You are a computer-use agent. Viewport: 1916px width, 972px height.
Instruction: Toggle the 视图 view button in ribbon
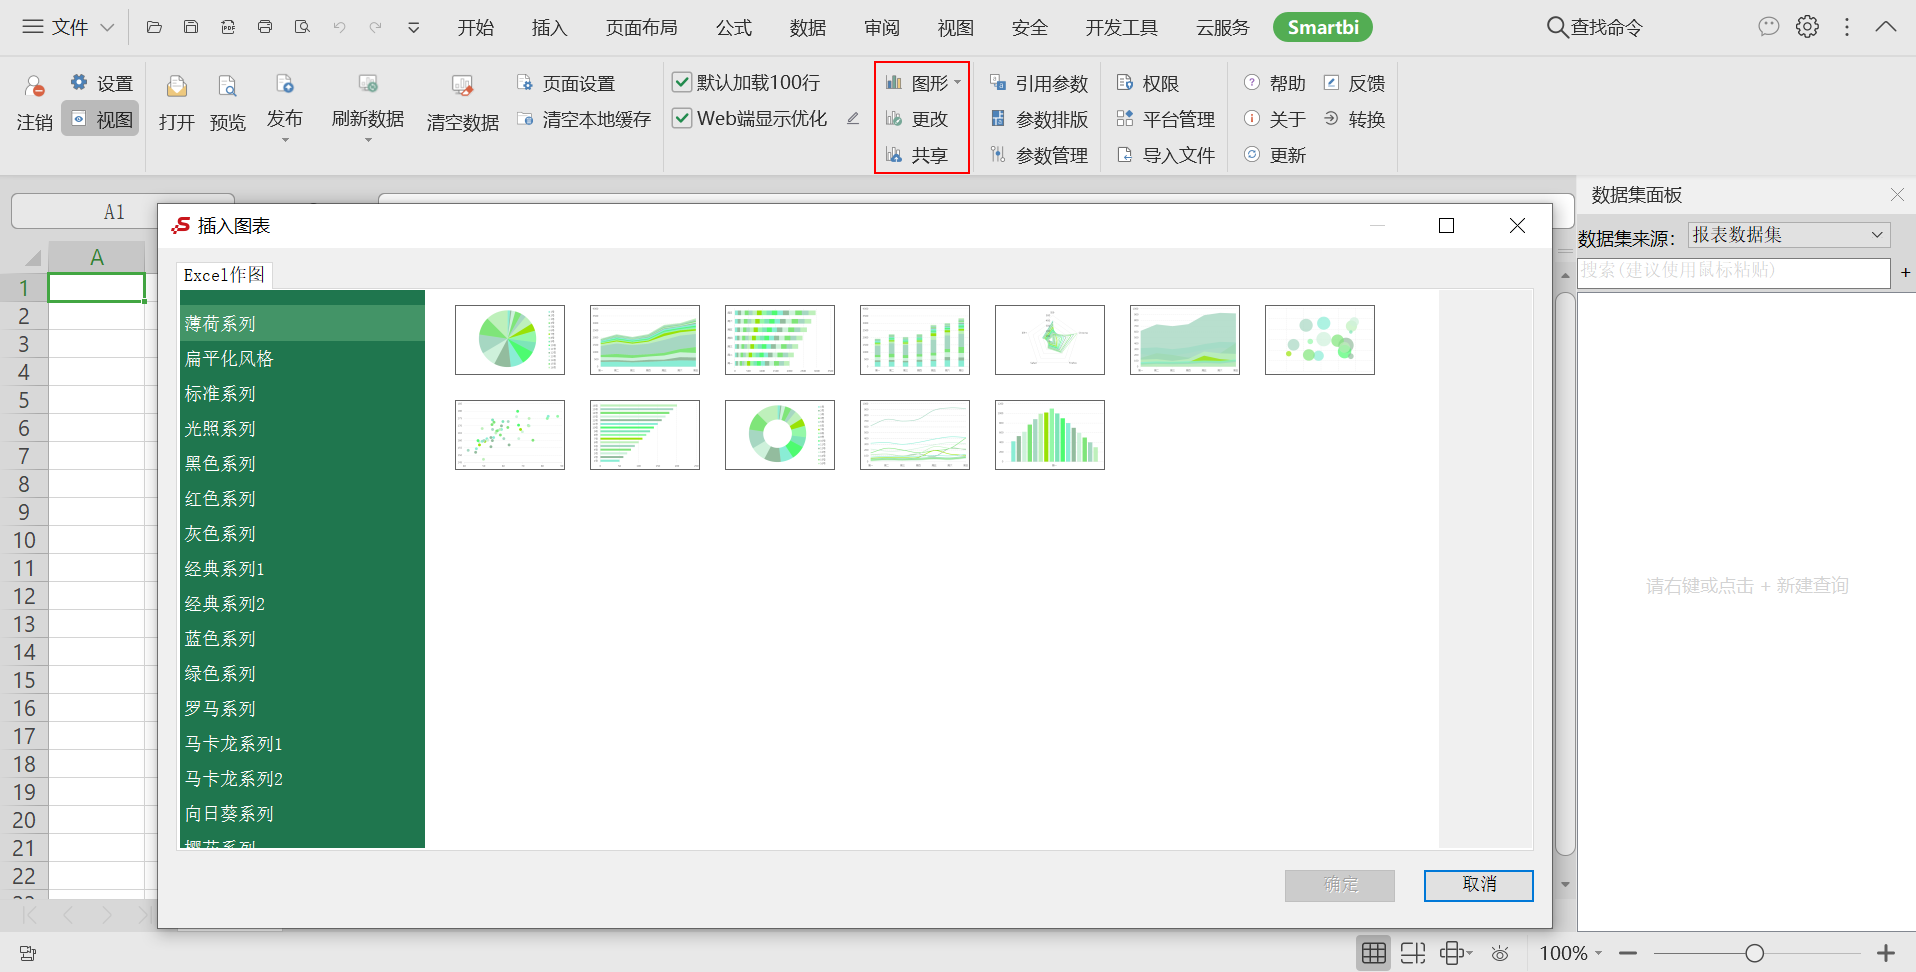tap(101, 120)
